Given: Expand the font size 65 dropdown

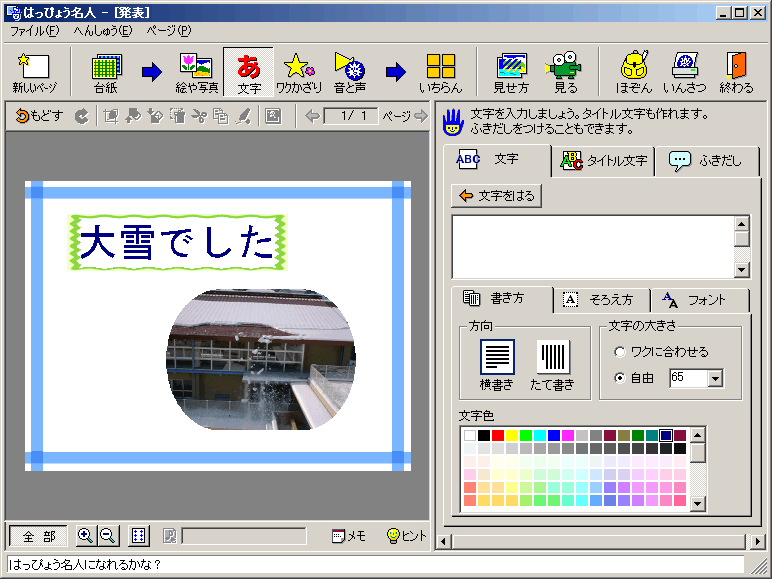Looking at the screenshot, I should [715, 378].
